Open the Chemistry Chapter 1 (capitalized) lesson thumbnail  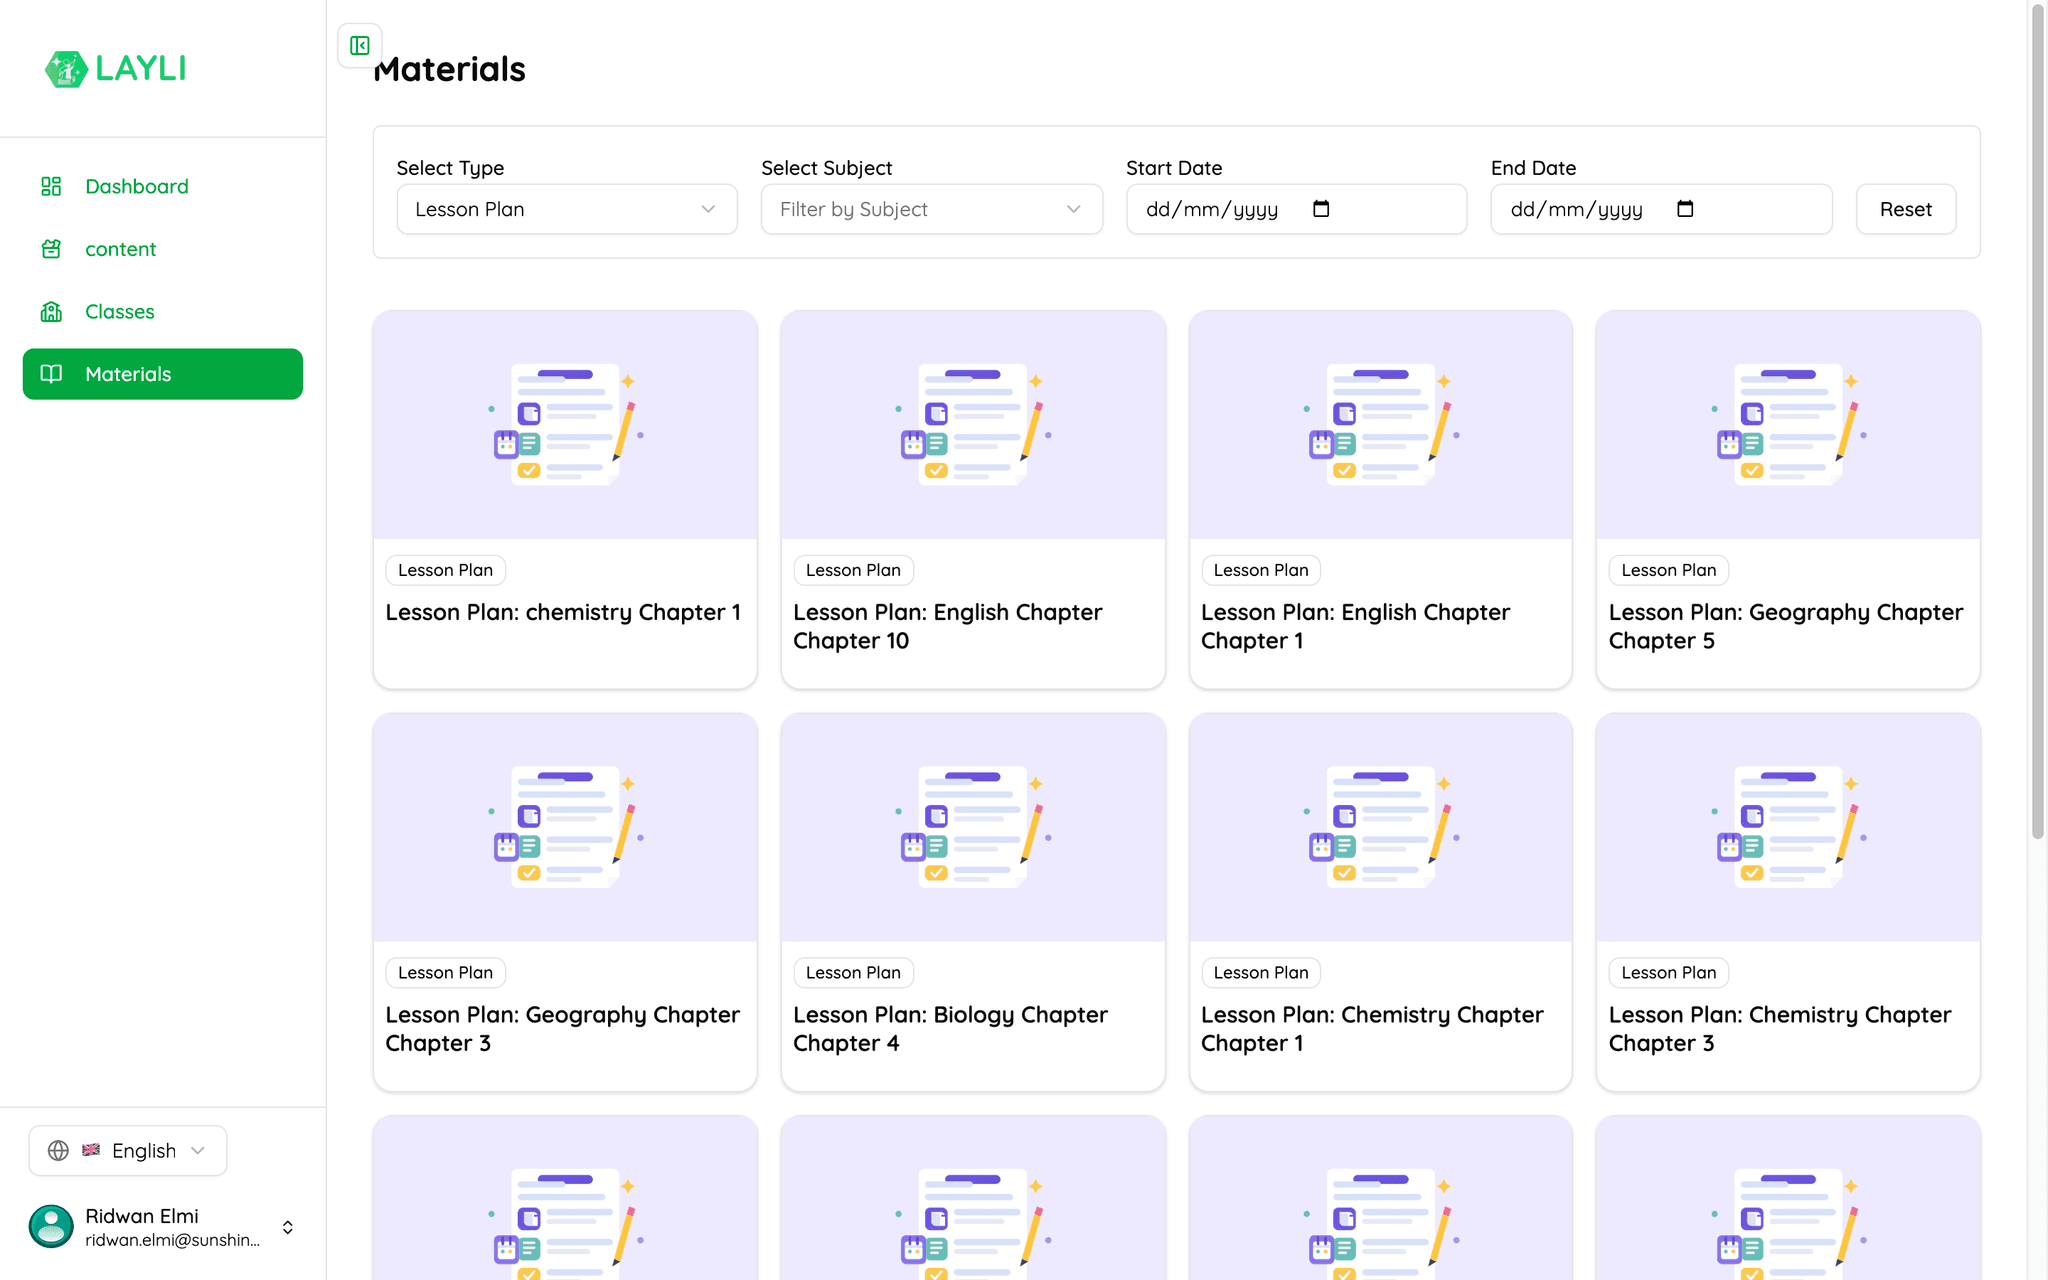[1381, 827]
